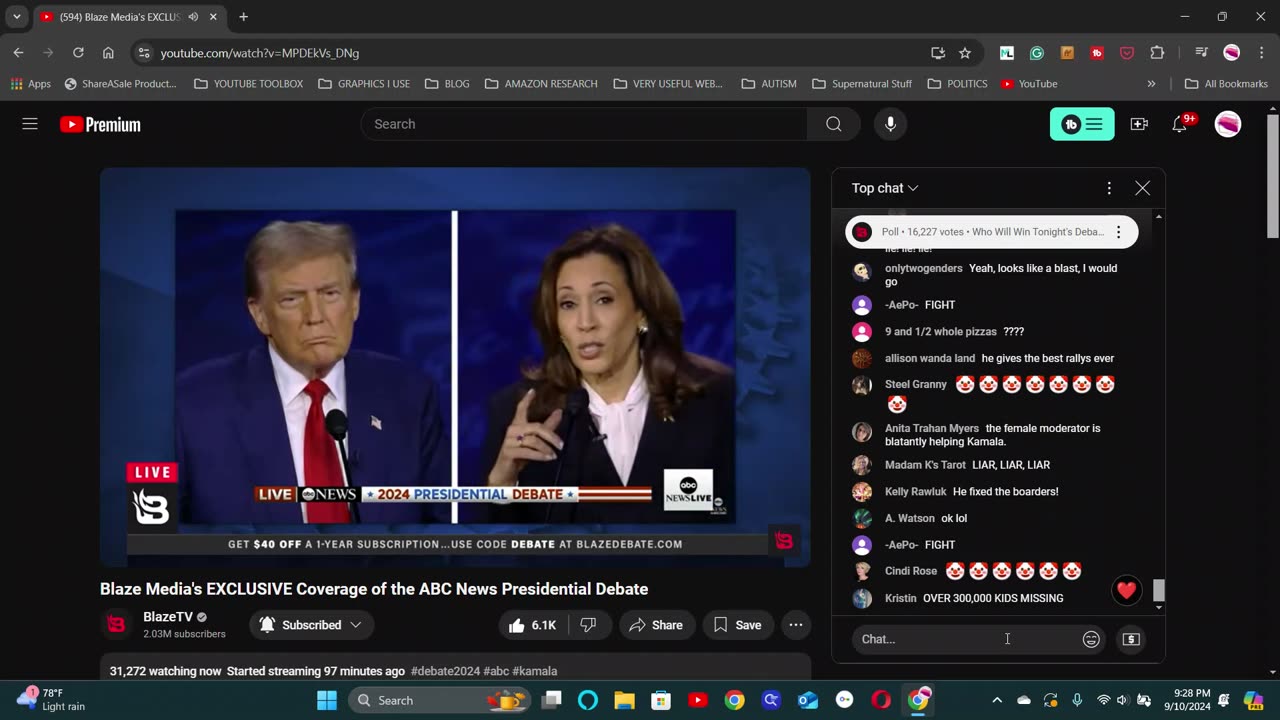Open the Pocket extension icon

pos(1127,53)
